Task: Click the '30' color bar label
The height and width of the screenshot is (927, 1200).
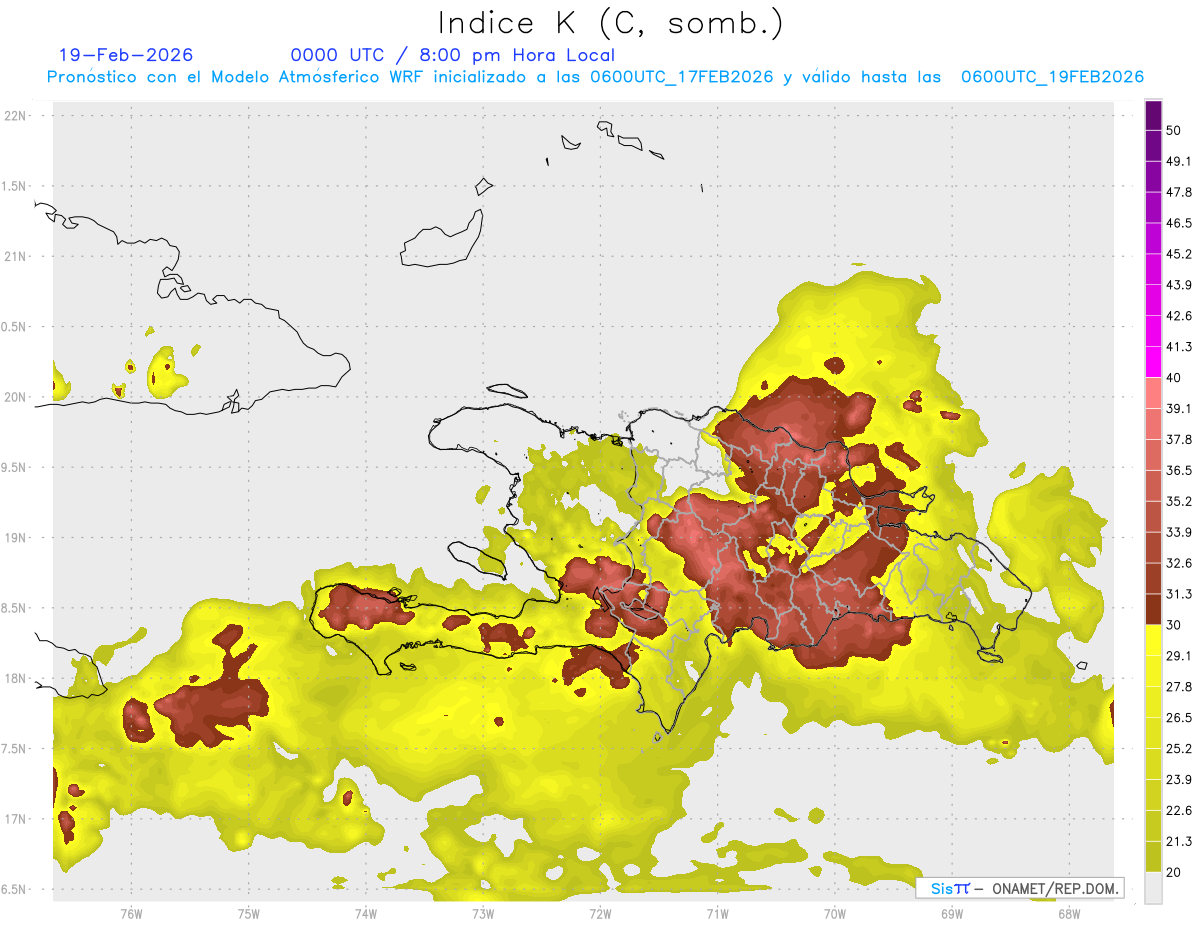Action: click(x=1175, y=625)
